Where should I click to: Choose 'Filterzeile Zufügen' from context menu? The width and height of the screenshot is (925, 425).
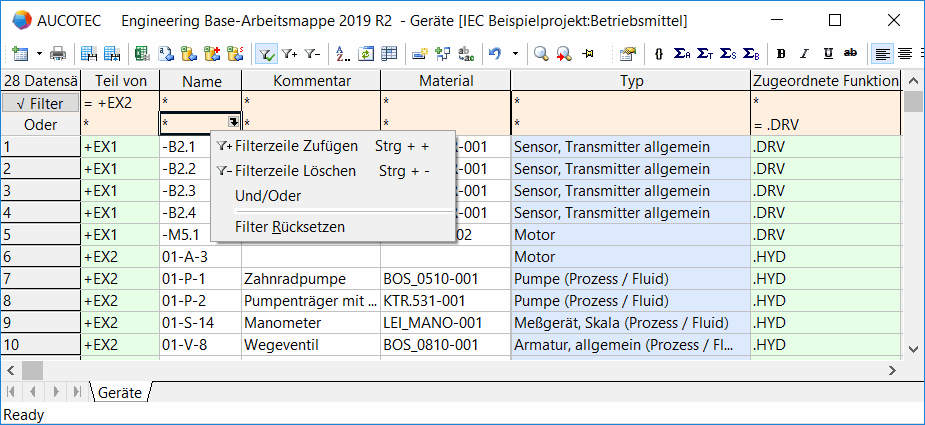point(296,146)
